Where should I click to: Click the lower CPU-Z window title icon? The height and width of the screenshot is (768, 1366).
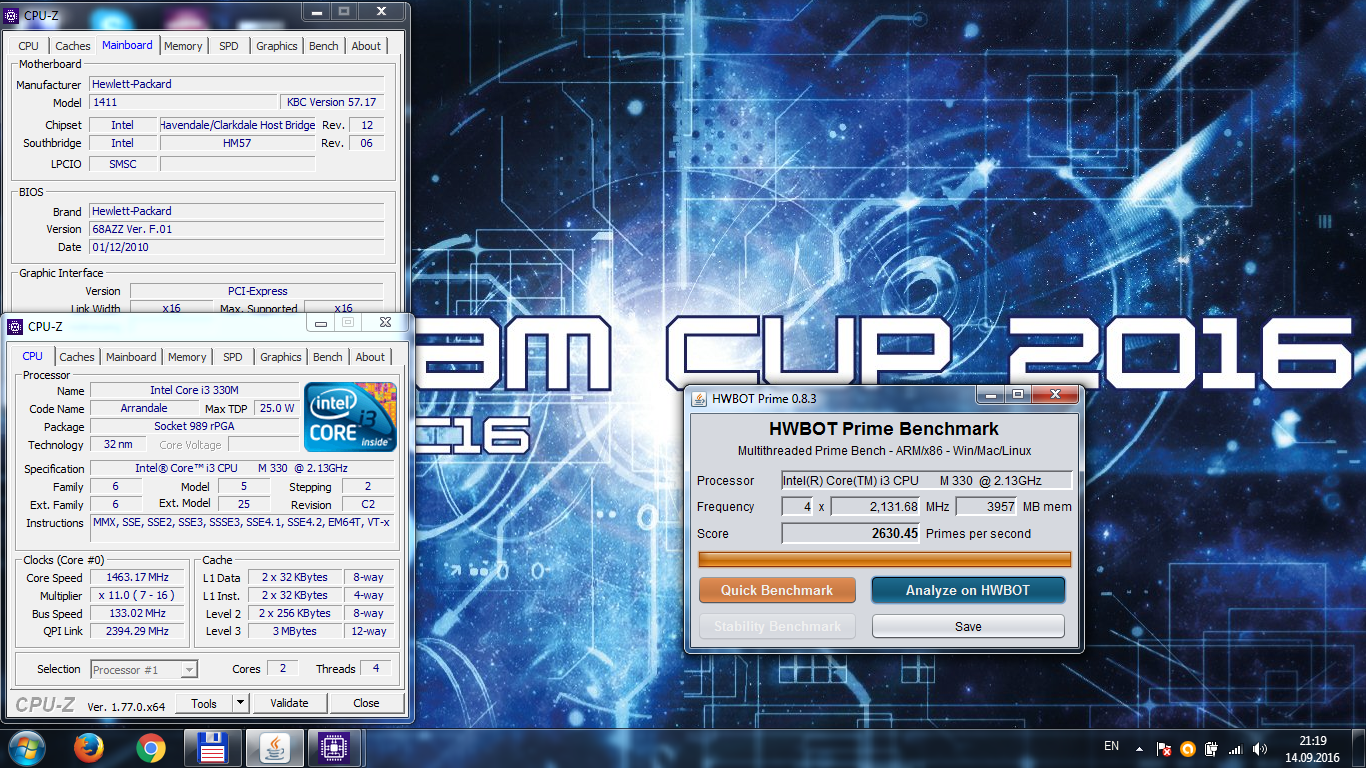pyautogui.click(x=14, y=326)
